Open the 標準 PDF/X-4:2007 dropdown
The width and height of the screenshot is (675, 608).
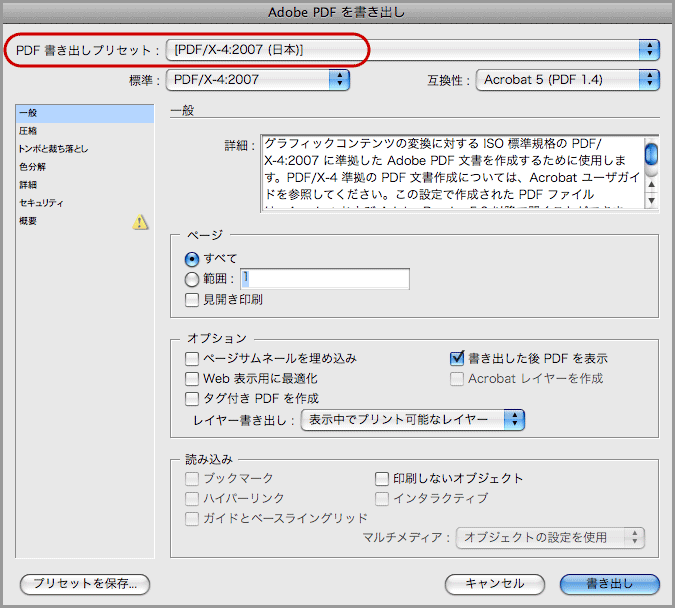258,80
